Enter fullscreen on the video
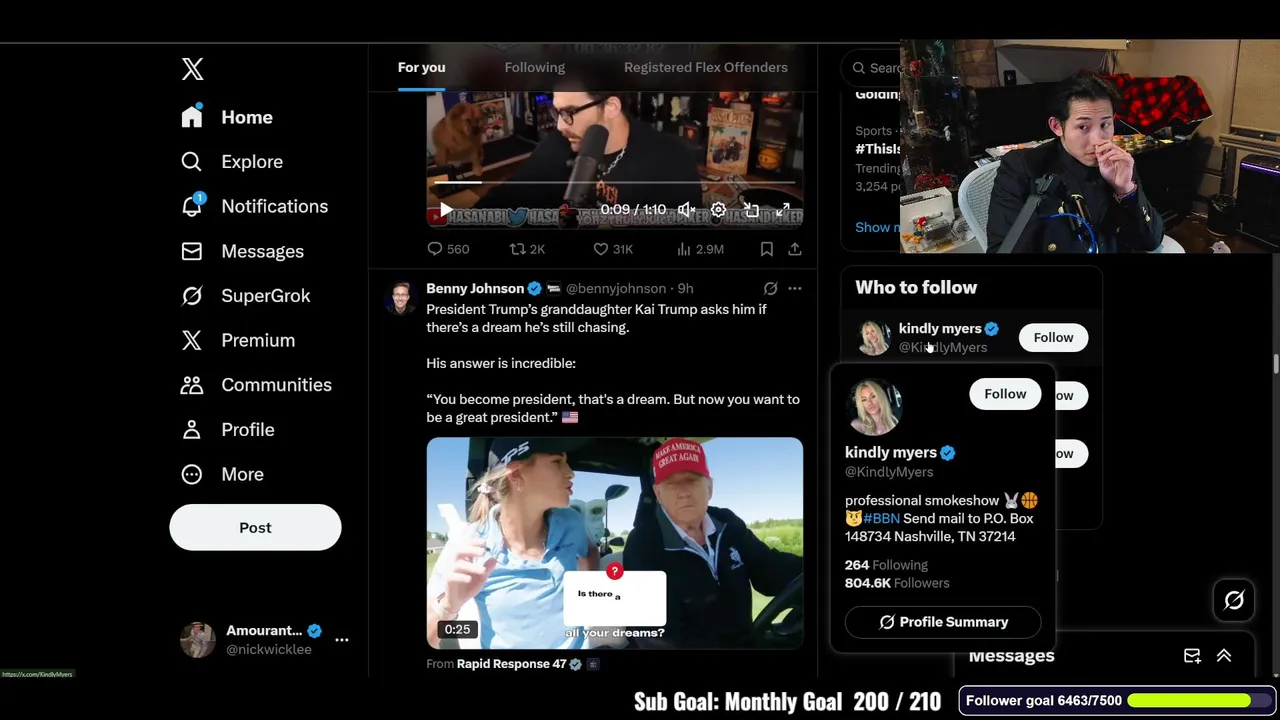The height and width of the screenshot is (720, 1280). (x=783, y=210)
